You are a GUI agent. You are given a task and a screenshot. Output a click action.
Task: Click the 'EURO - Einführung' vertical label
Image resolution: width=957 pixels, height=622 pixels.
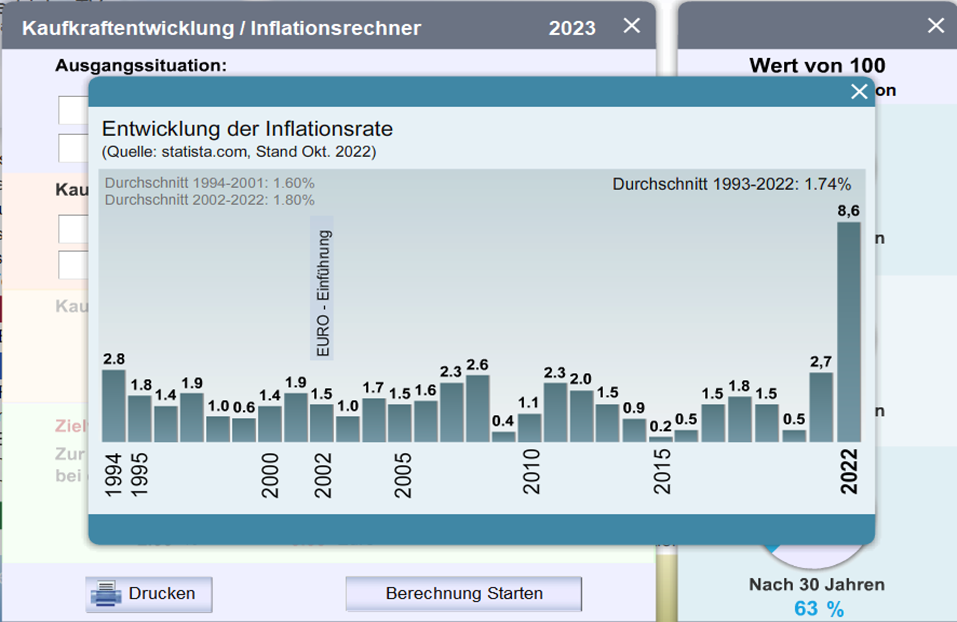pyautogui.click(x=323, y=292)
